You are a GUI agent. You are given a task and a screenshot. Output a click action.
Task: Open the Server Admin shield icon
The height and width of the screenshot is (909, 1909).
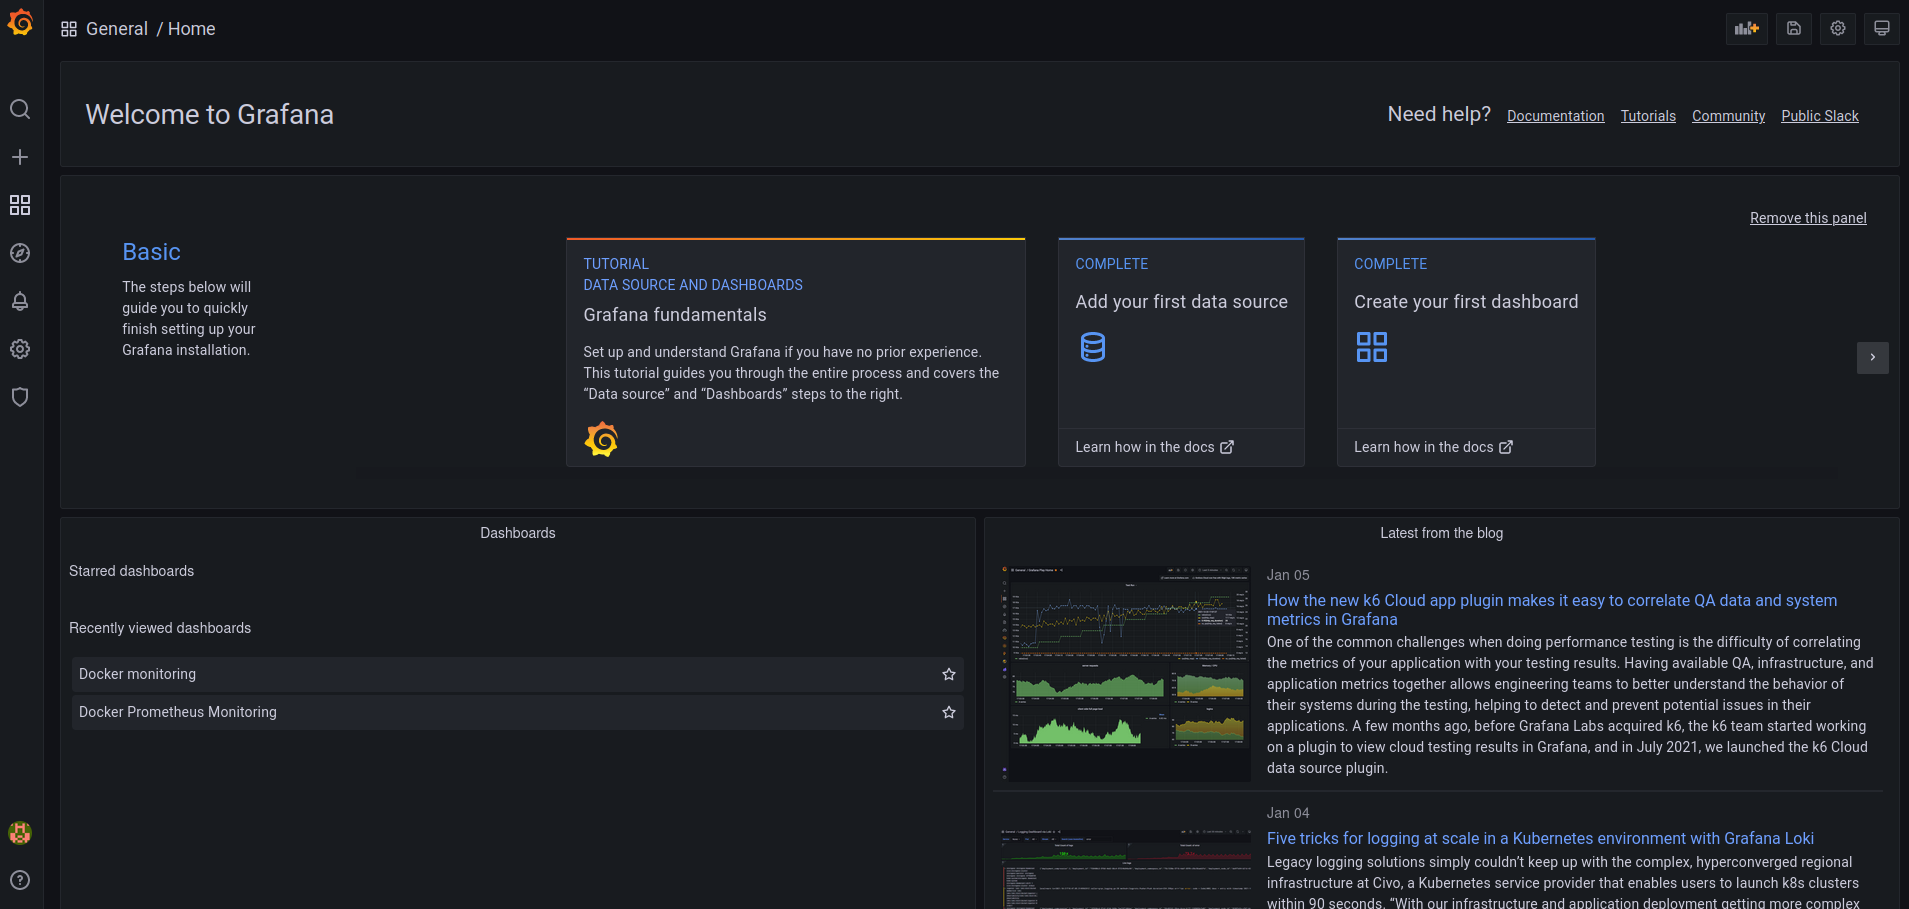20,397
